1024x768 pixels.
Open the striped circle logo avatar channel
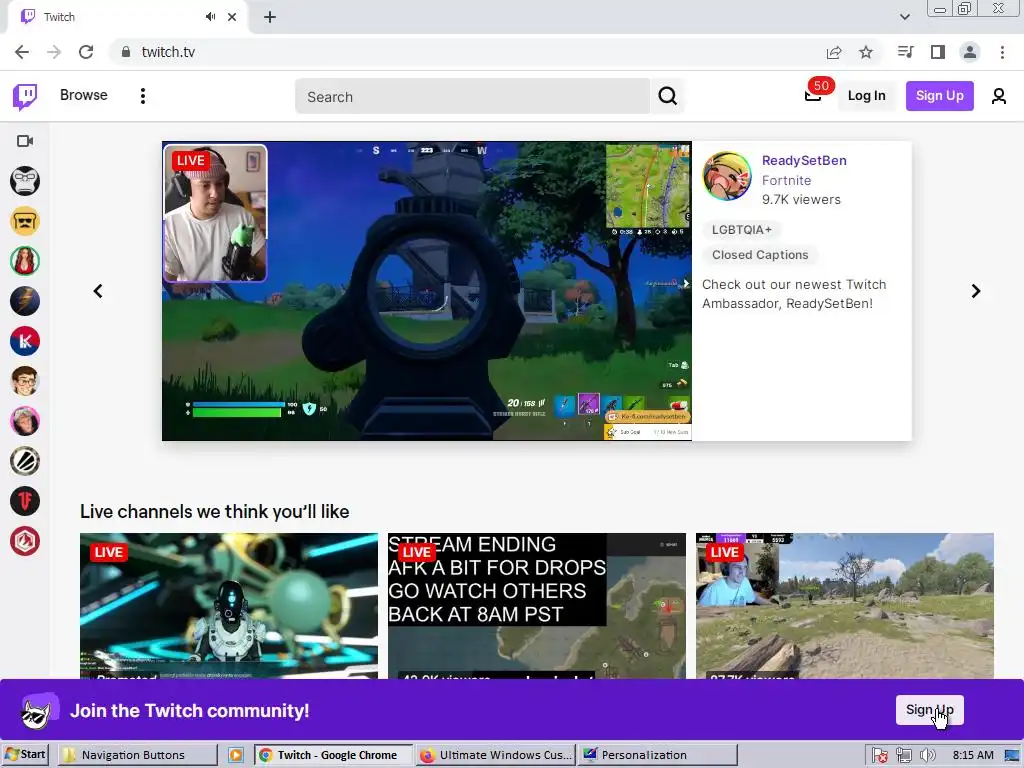click(25, 462)
